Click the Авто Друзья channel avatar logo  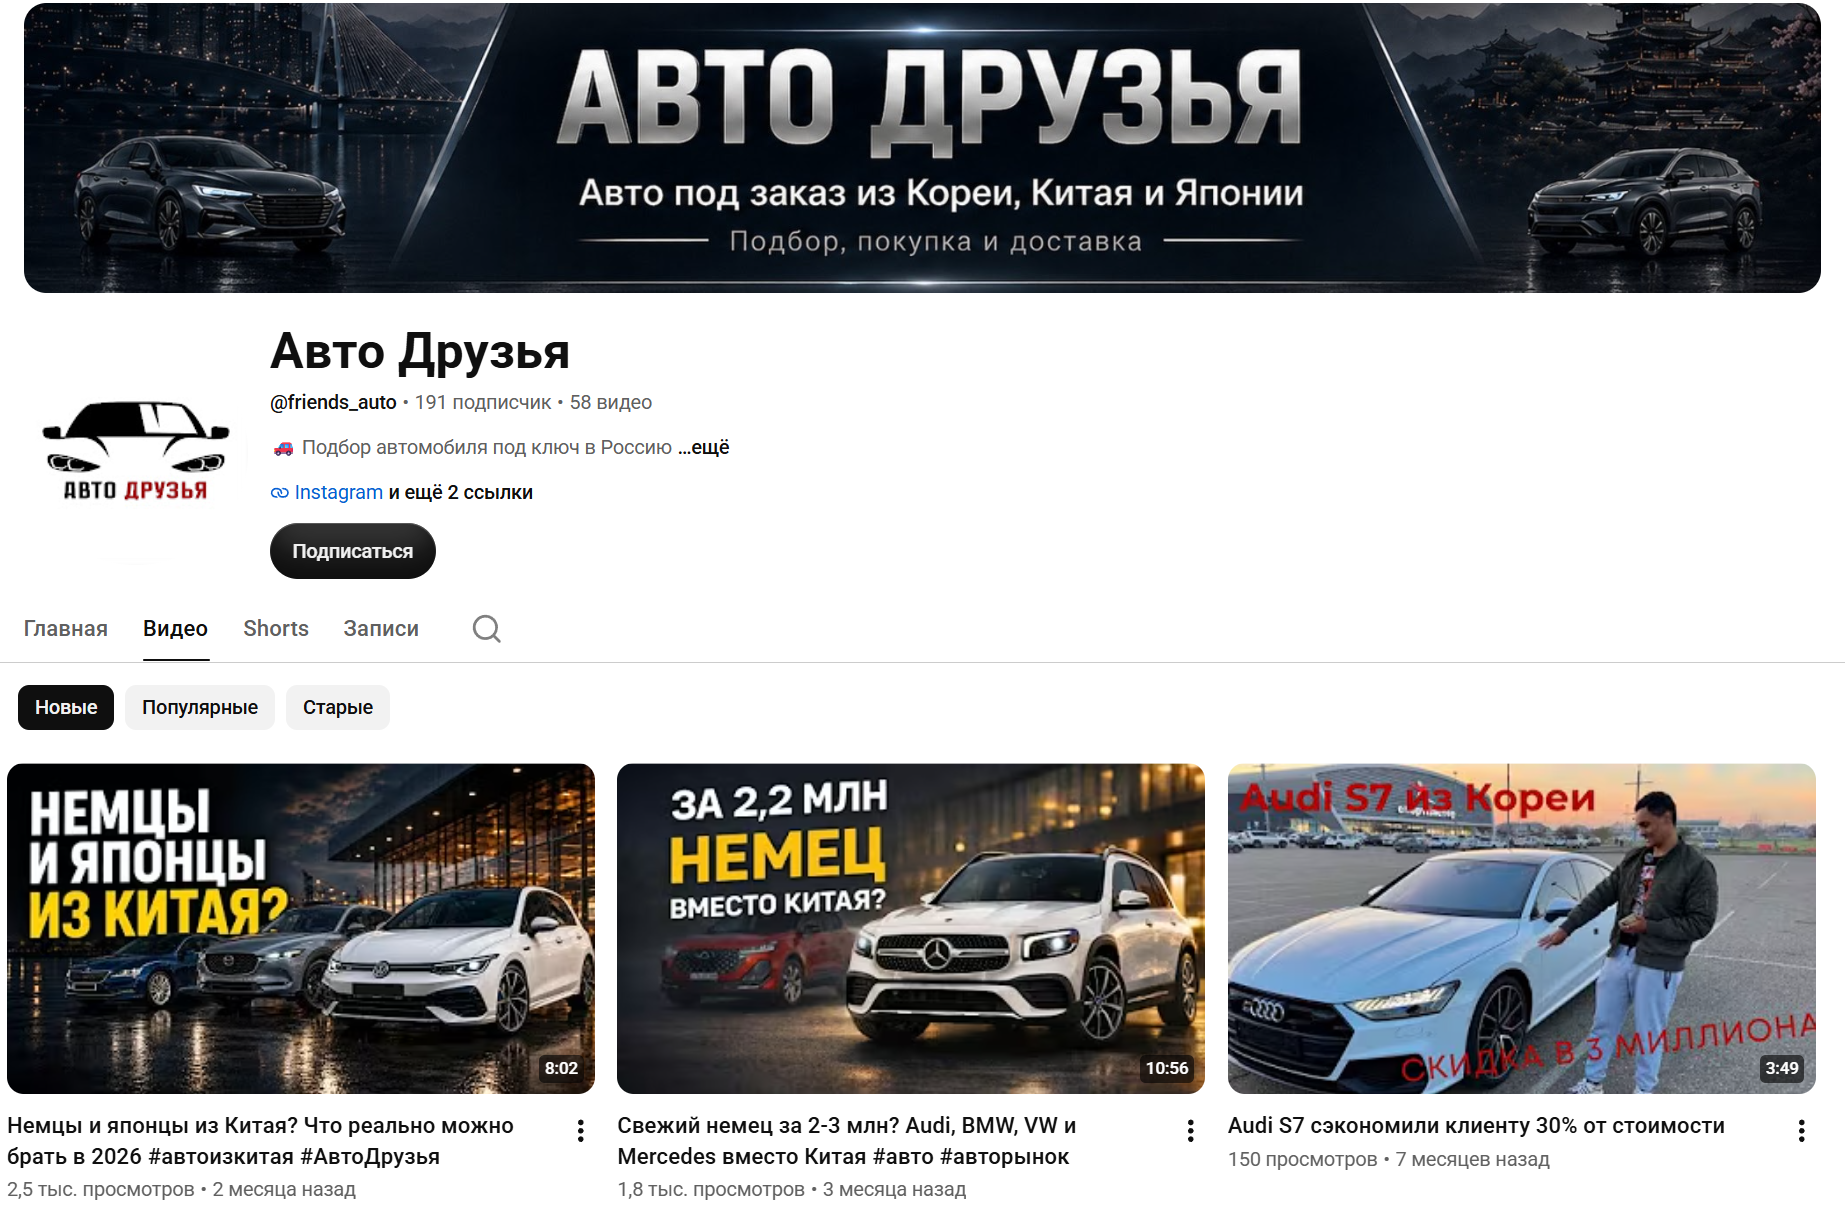coord(137,452)
